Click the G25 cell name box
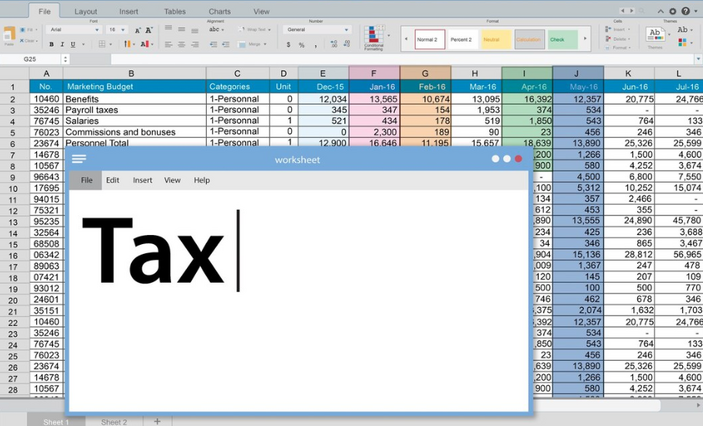This screenshot has width=703, height=426. [33, 59]
